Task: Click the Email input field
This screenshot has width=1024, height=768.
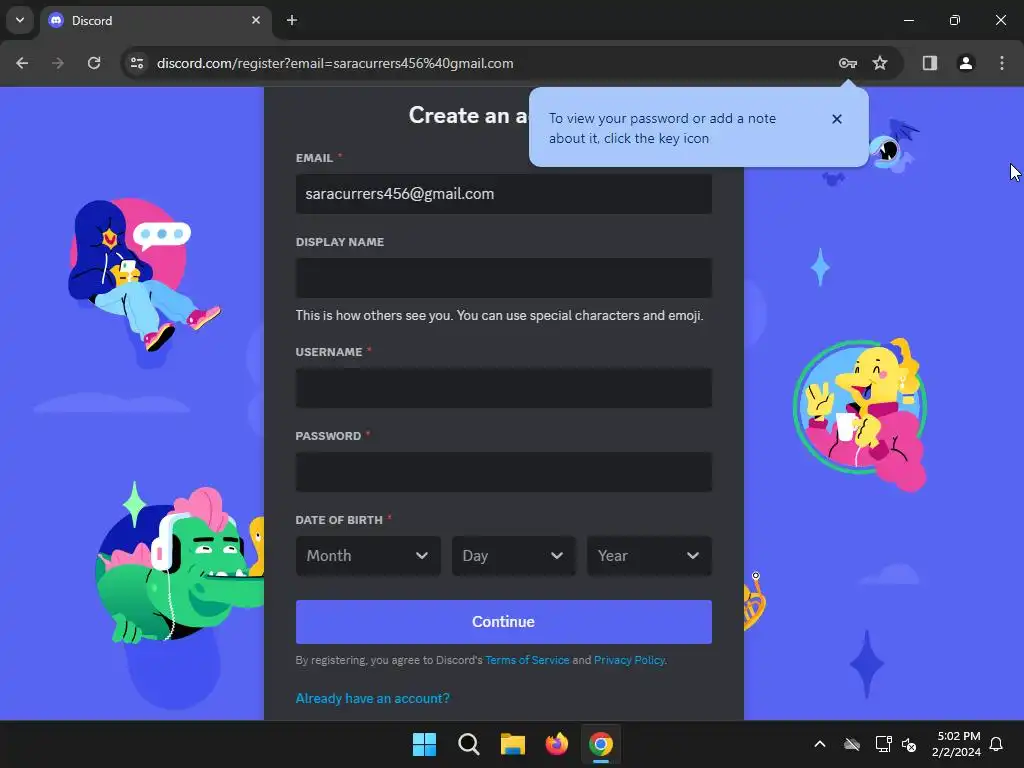Action: (504, 194)
